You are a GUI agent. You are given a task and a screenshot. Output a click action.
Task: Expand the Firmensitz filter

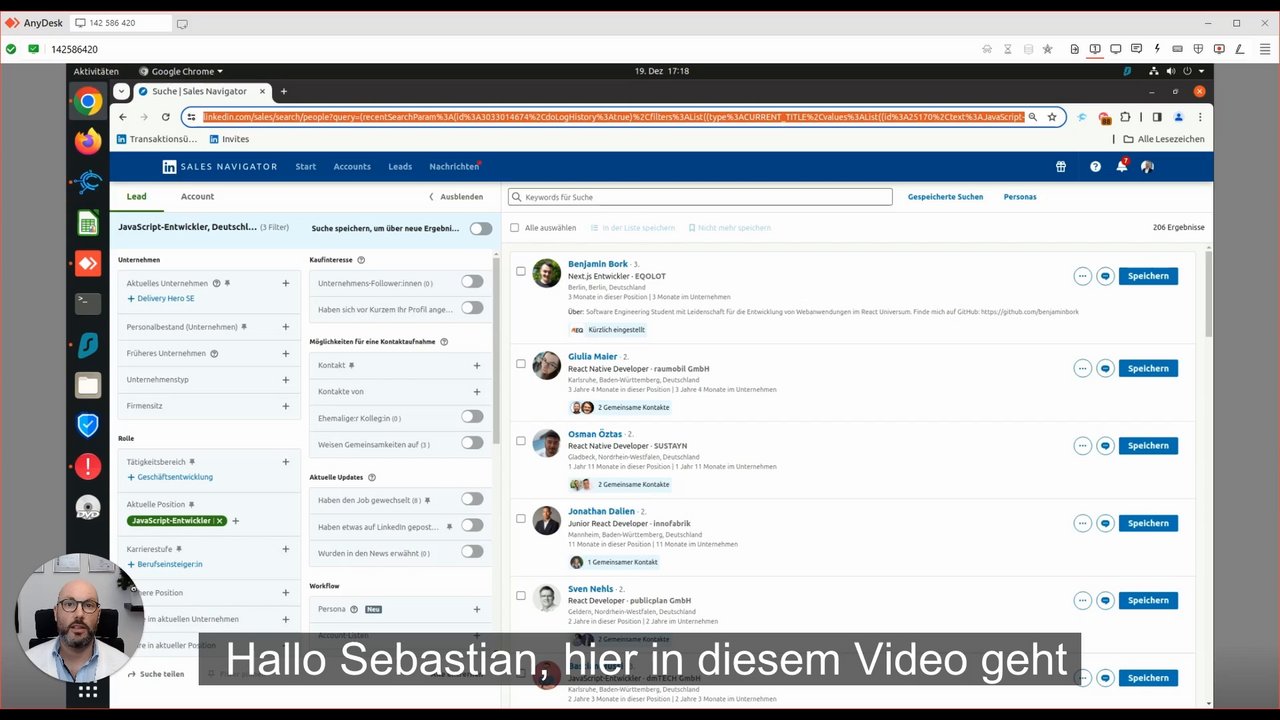tap(286, 406)
